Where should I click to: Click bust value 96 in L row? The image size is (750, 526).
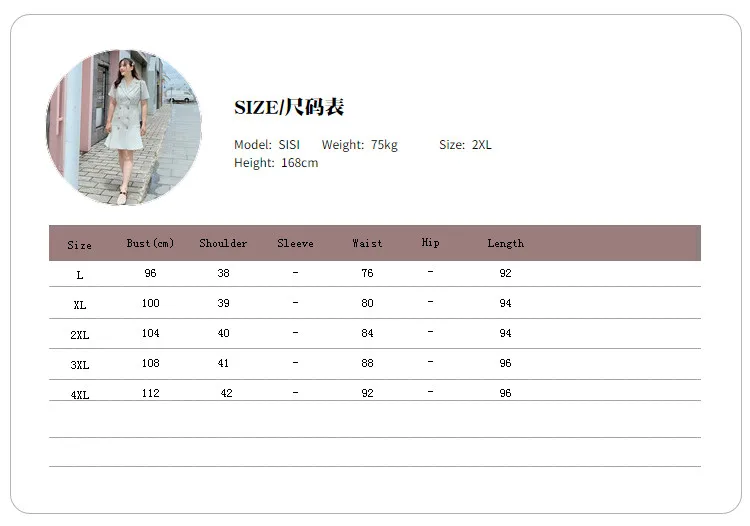150,273
